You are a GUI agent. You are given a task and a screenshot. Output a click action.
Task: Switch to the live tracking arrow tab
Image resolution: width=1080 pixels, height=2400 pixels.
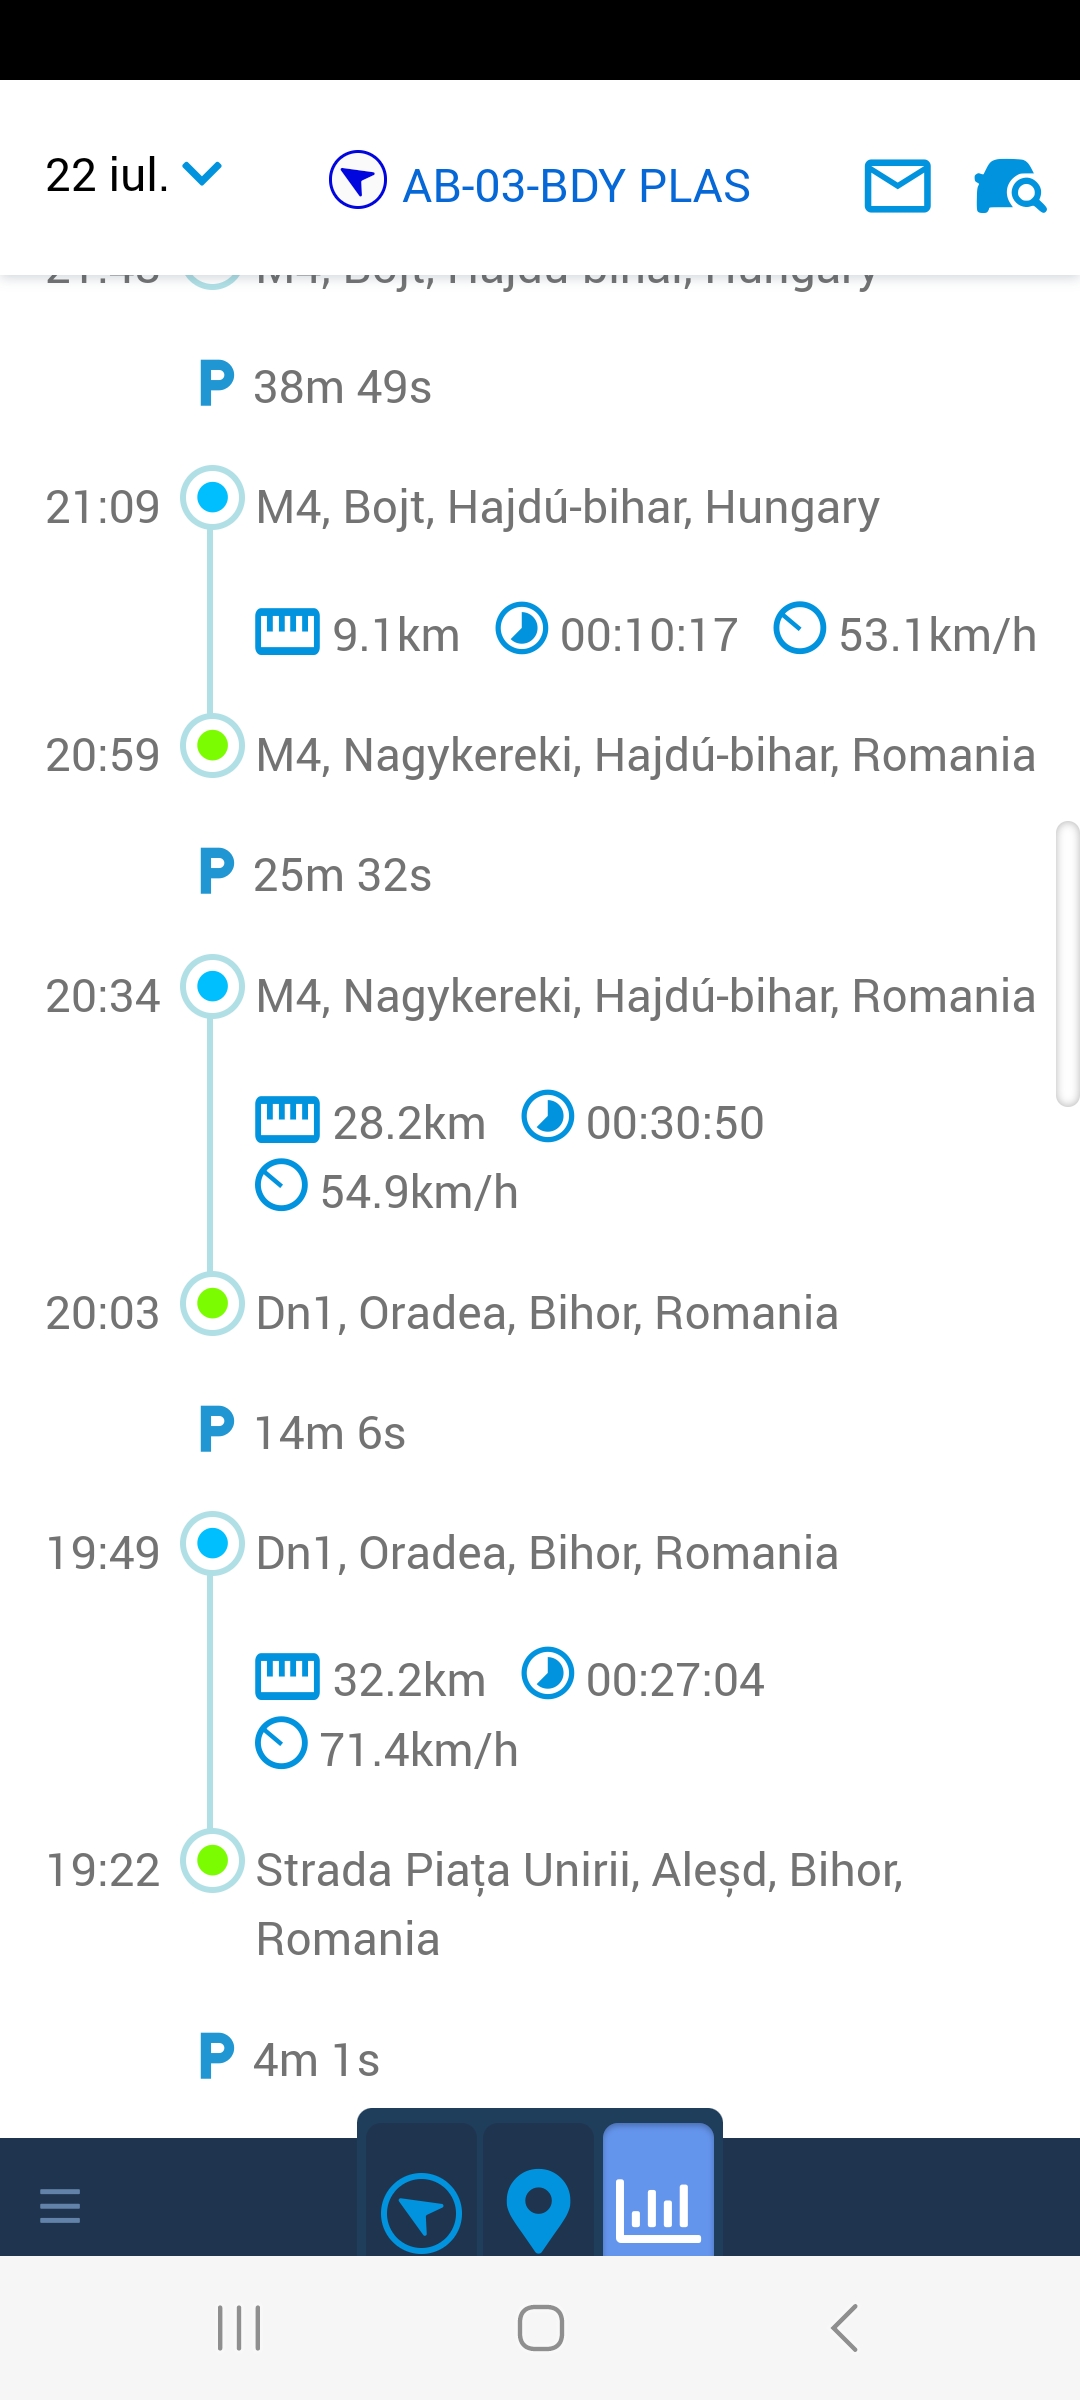(x=421, y=2213)
